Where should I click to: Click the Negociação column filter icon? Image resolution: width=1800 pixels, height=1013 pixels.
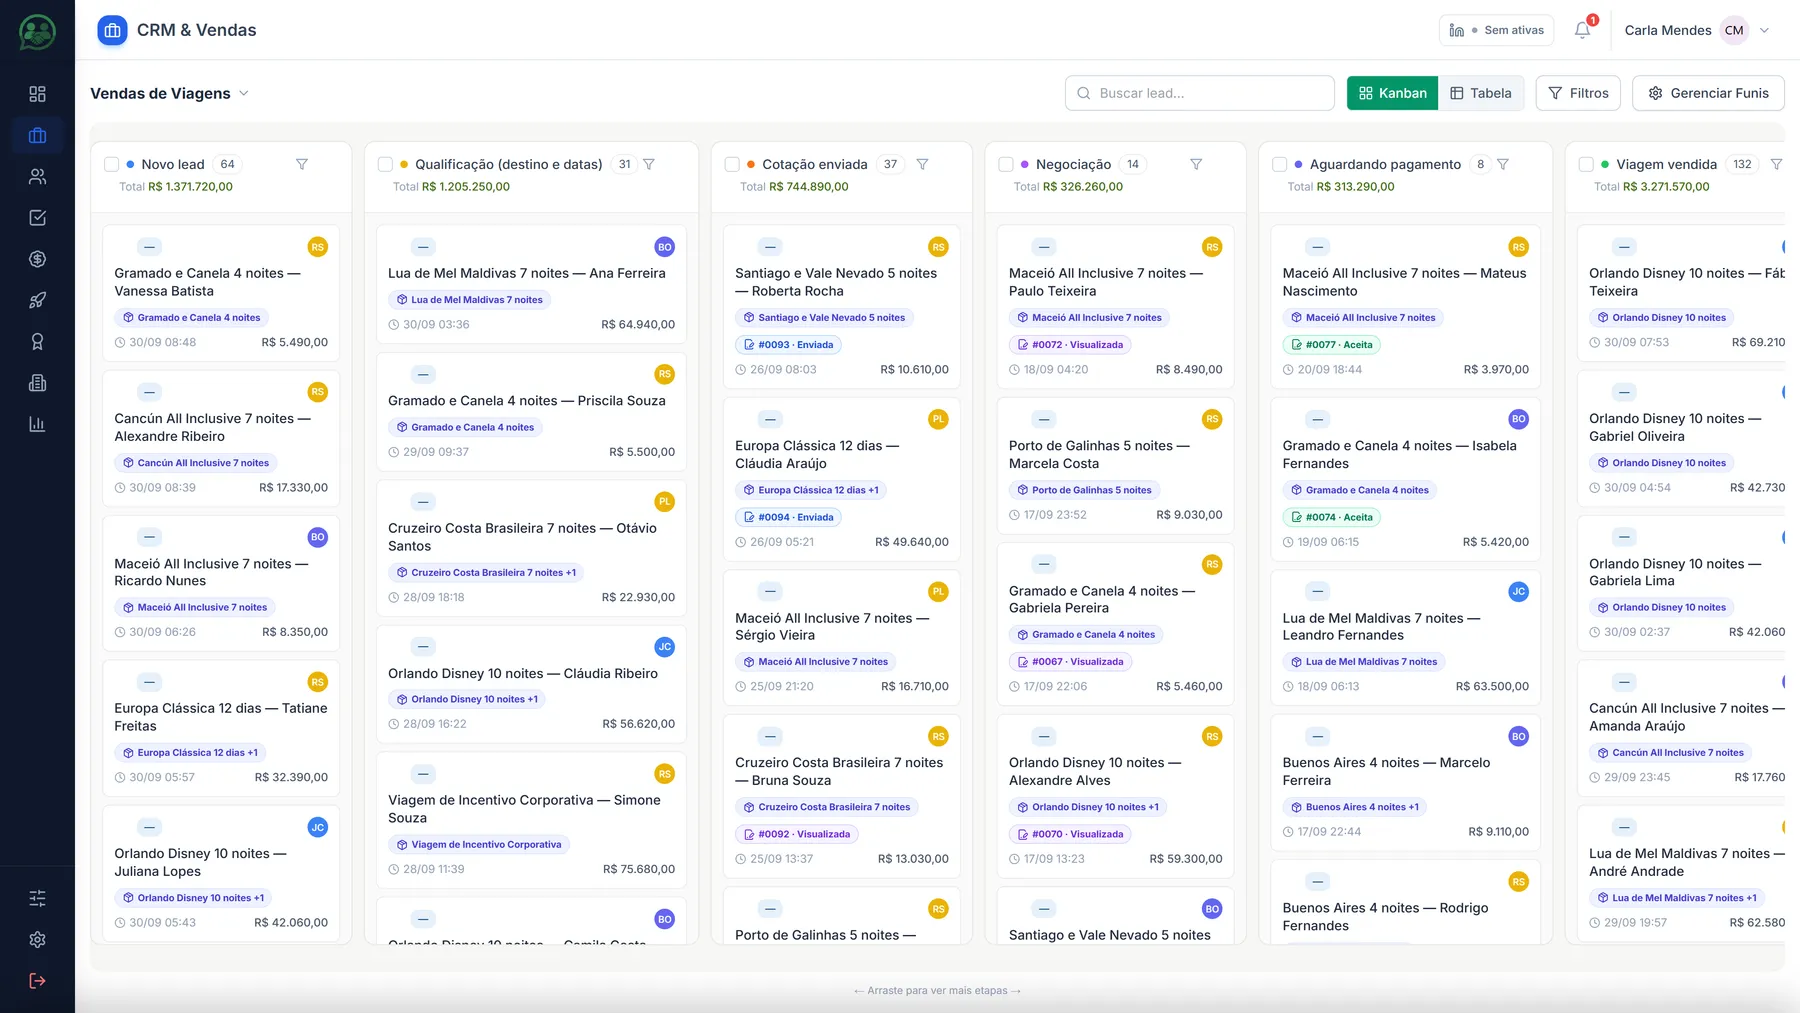pyautogui.click(x=1196, y=164)
